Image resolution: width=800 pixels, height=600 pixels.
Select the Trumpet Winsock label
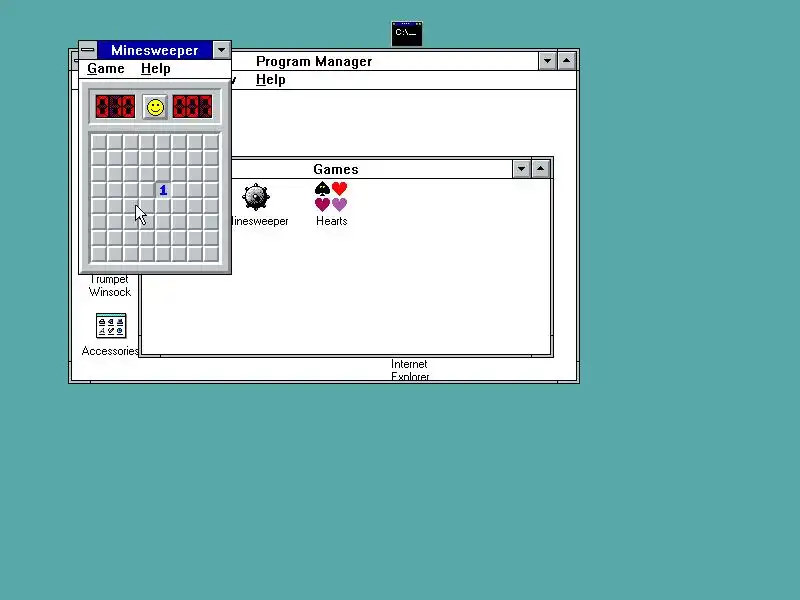pos(110,286)
